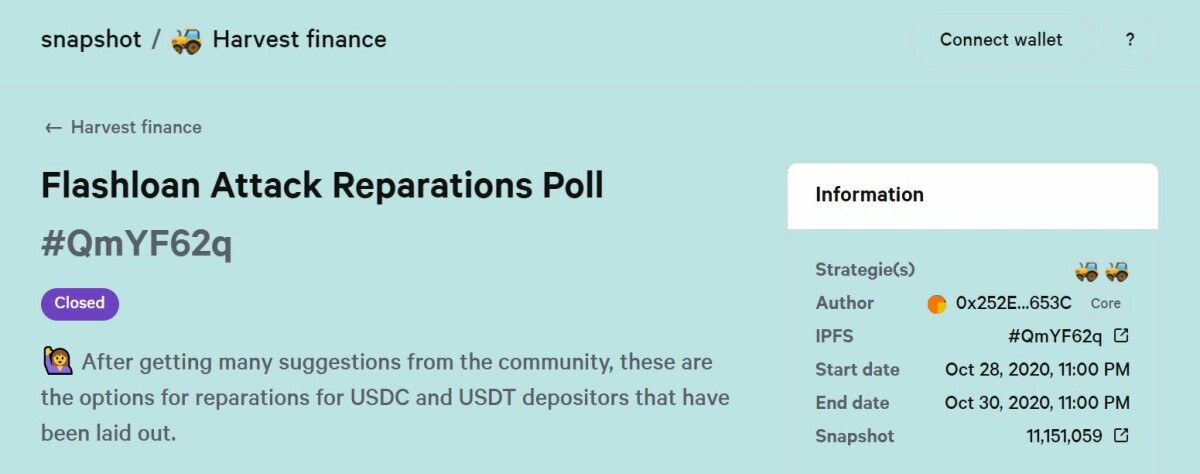Open the Snapshot block external link icon
Viewport: 1200px width, 474px height.
pos(1121,436)
